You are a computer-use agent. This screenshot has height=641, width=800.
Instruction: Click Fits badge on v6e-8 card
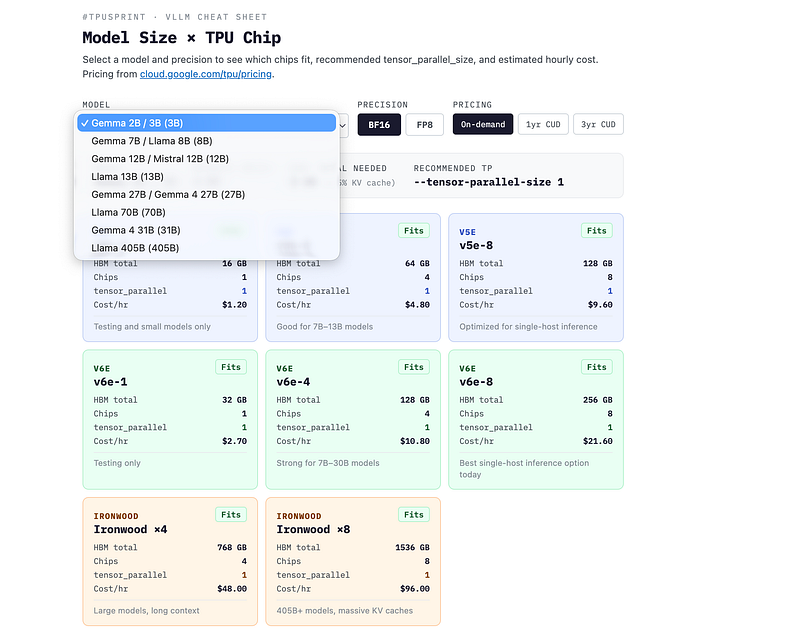[596, 367]
